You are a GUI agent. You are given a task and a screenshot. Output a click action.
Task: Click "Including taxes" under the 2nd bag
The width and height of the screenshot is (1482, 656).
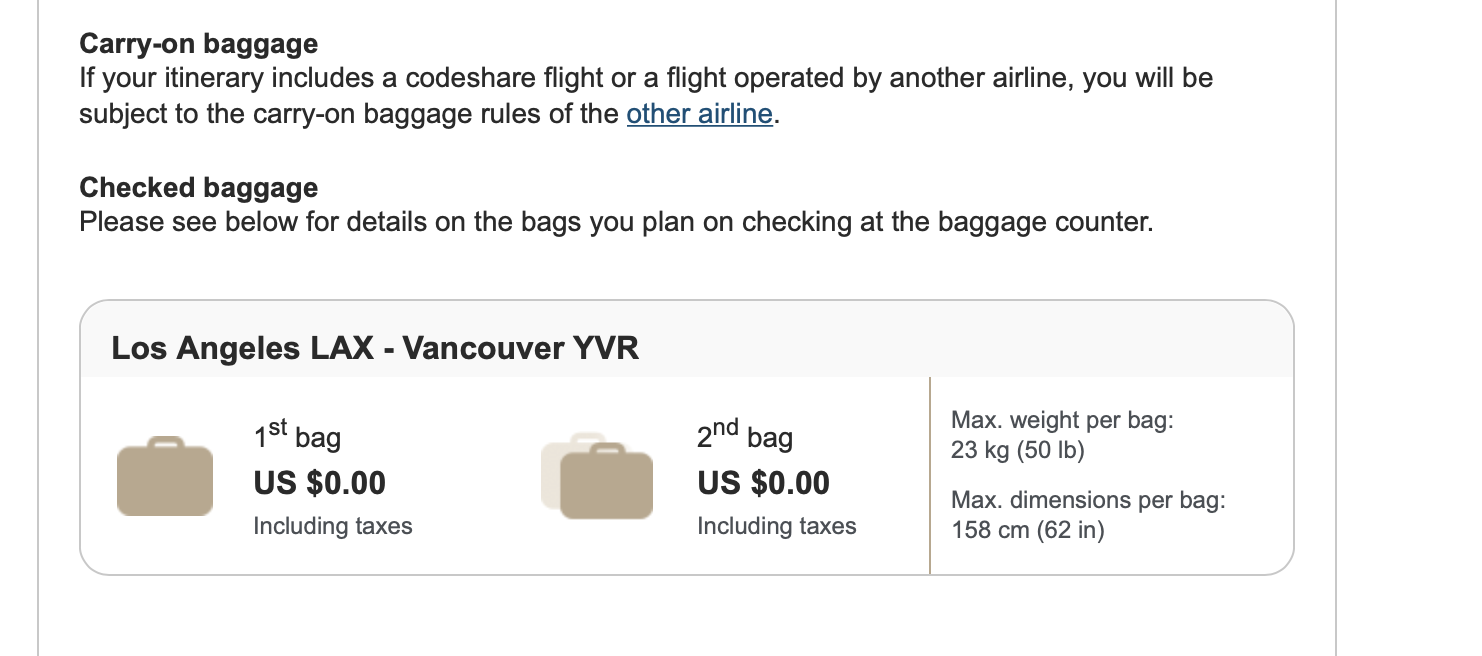point(777,526)
